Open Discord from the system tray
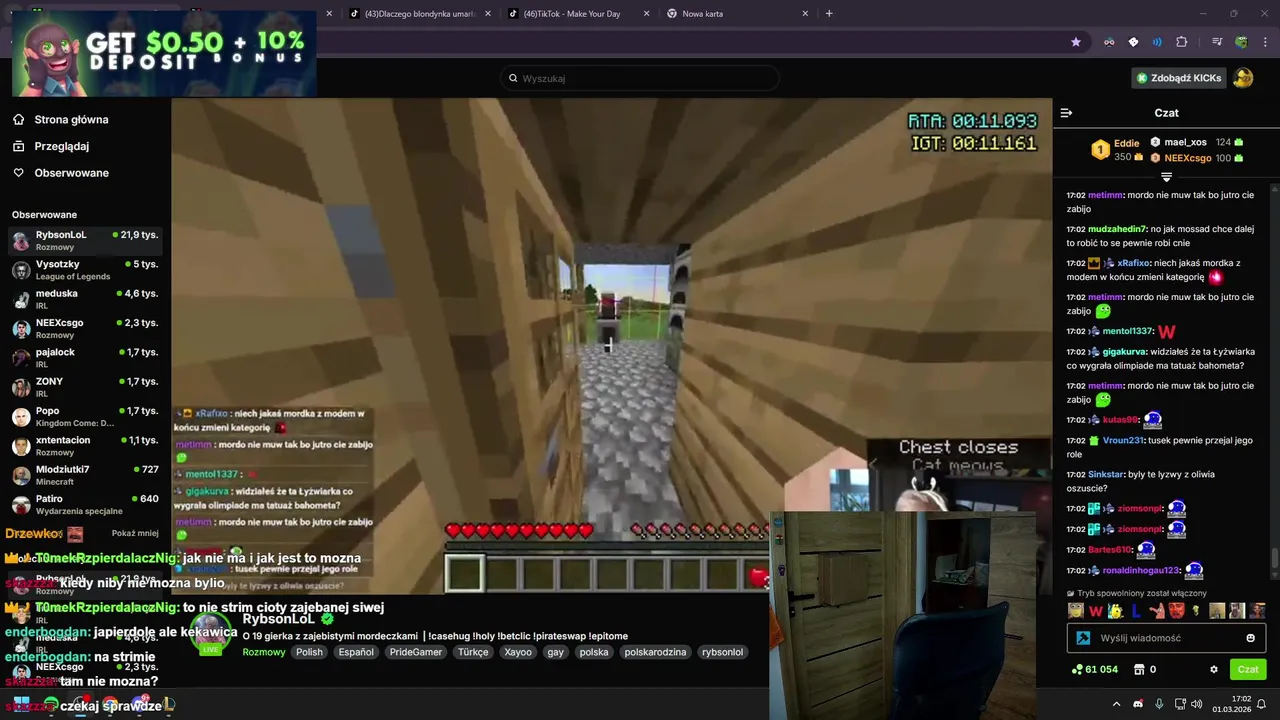The width and height of the screenshot is (1280, 720). (1138, 704)
